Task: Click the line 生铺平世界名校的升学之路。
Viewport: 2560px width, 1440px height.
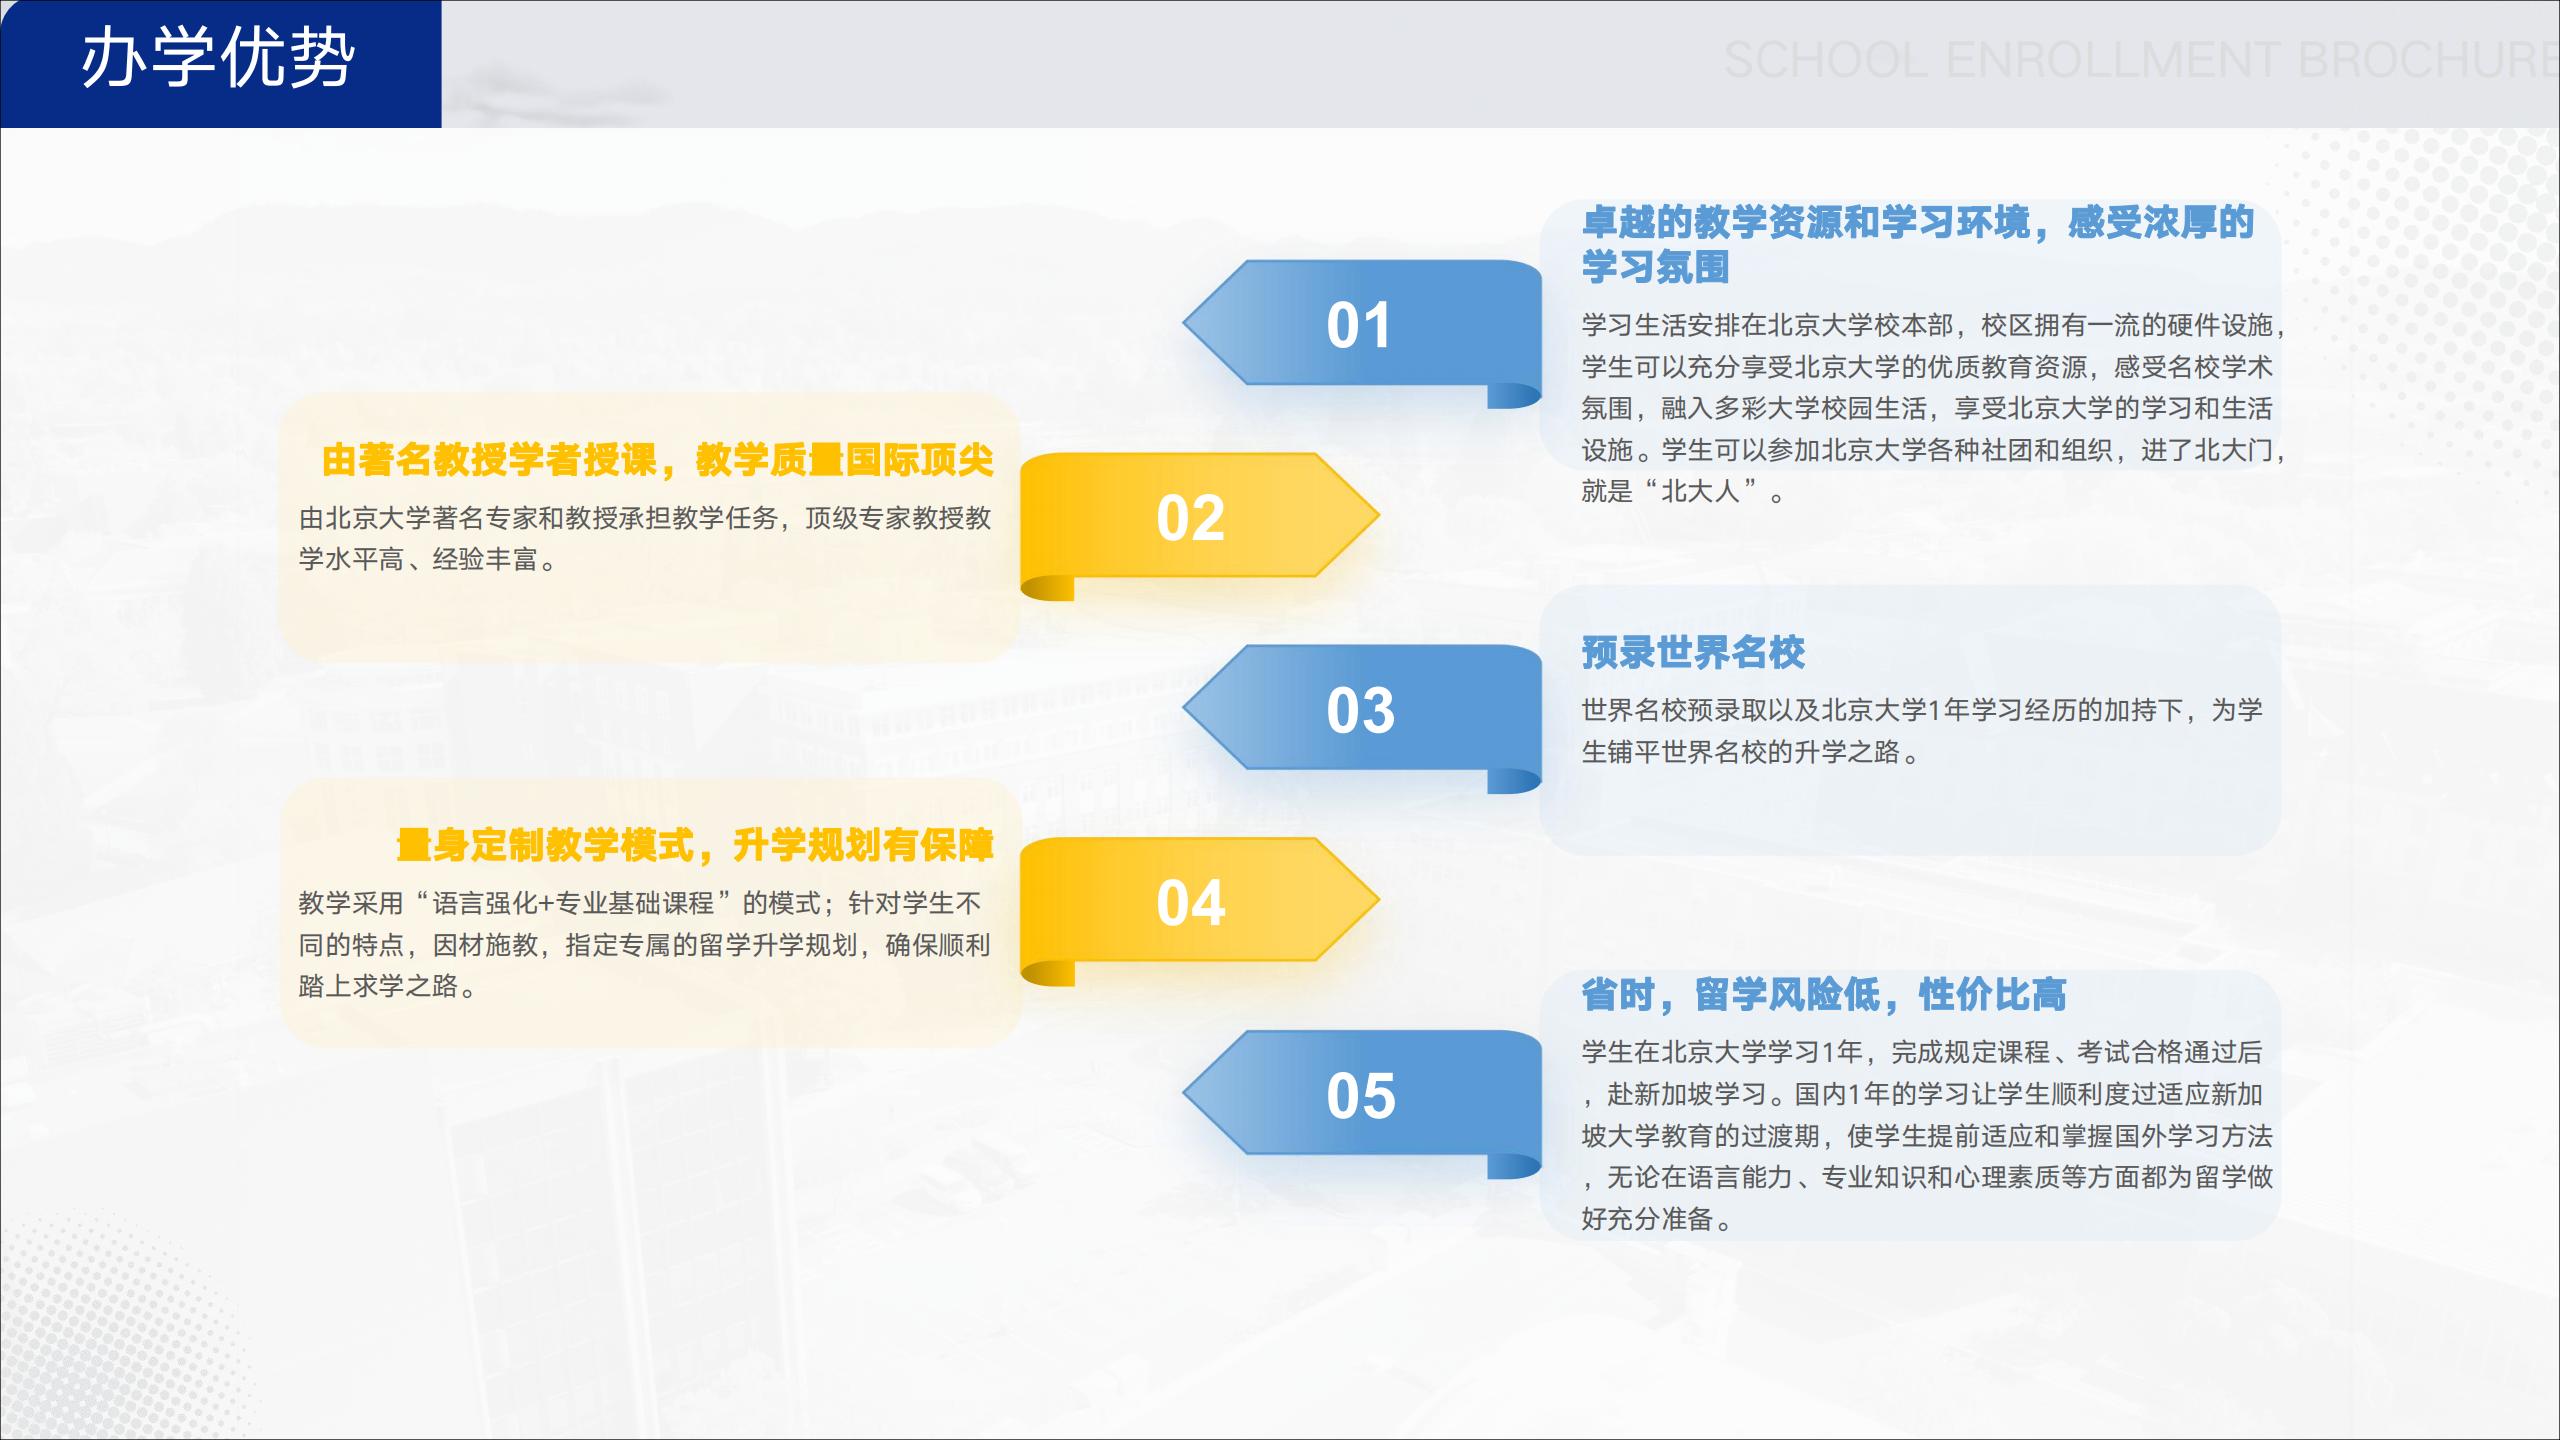Action: click(x=1751, y=752)
